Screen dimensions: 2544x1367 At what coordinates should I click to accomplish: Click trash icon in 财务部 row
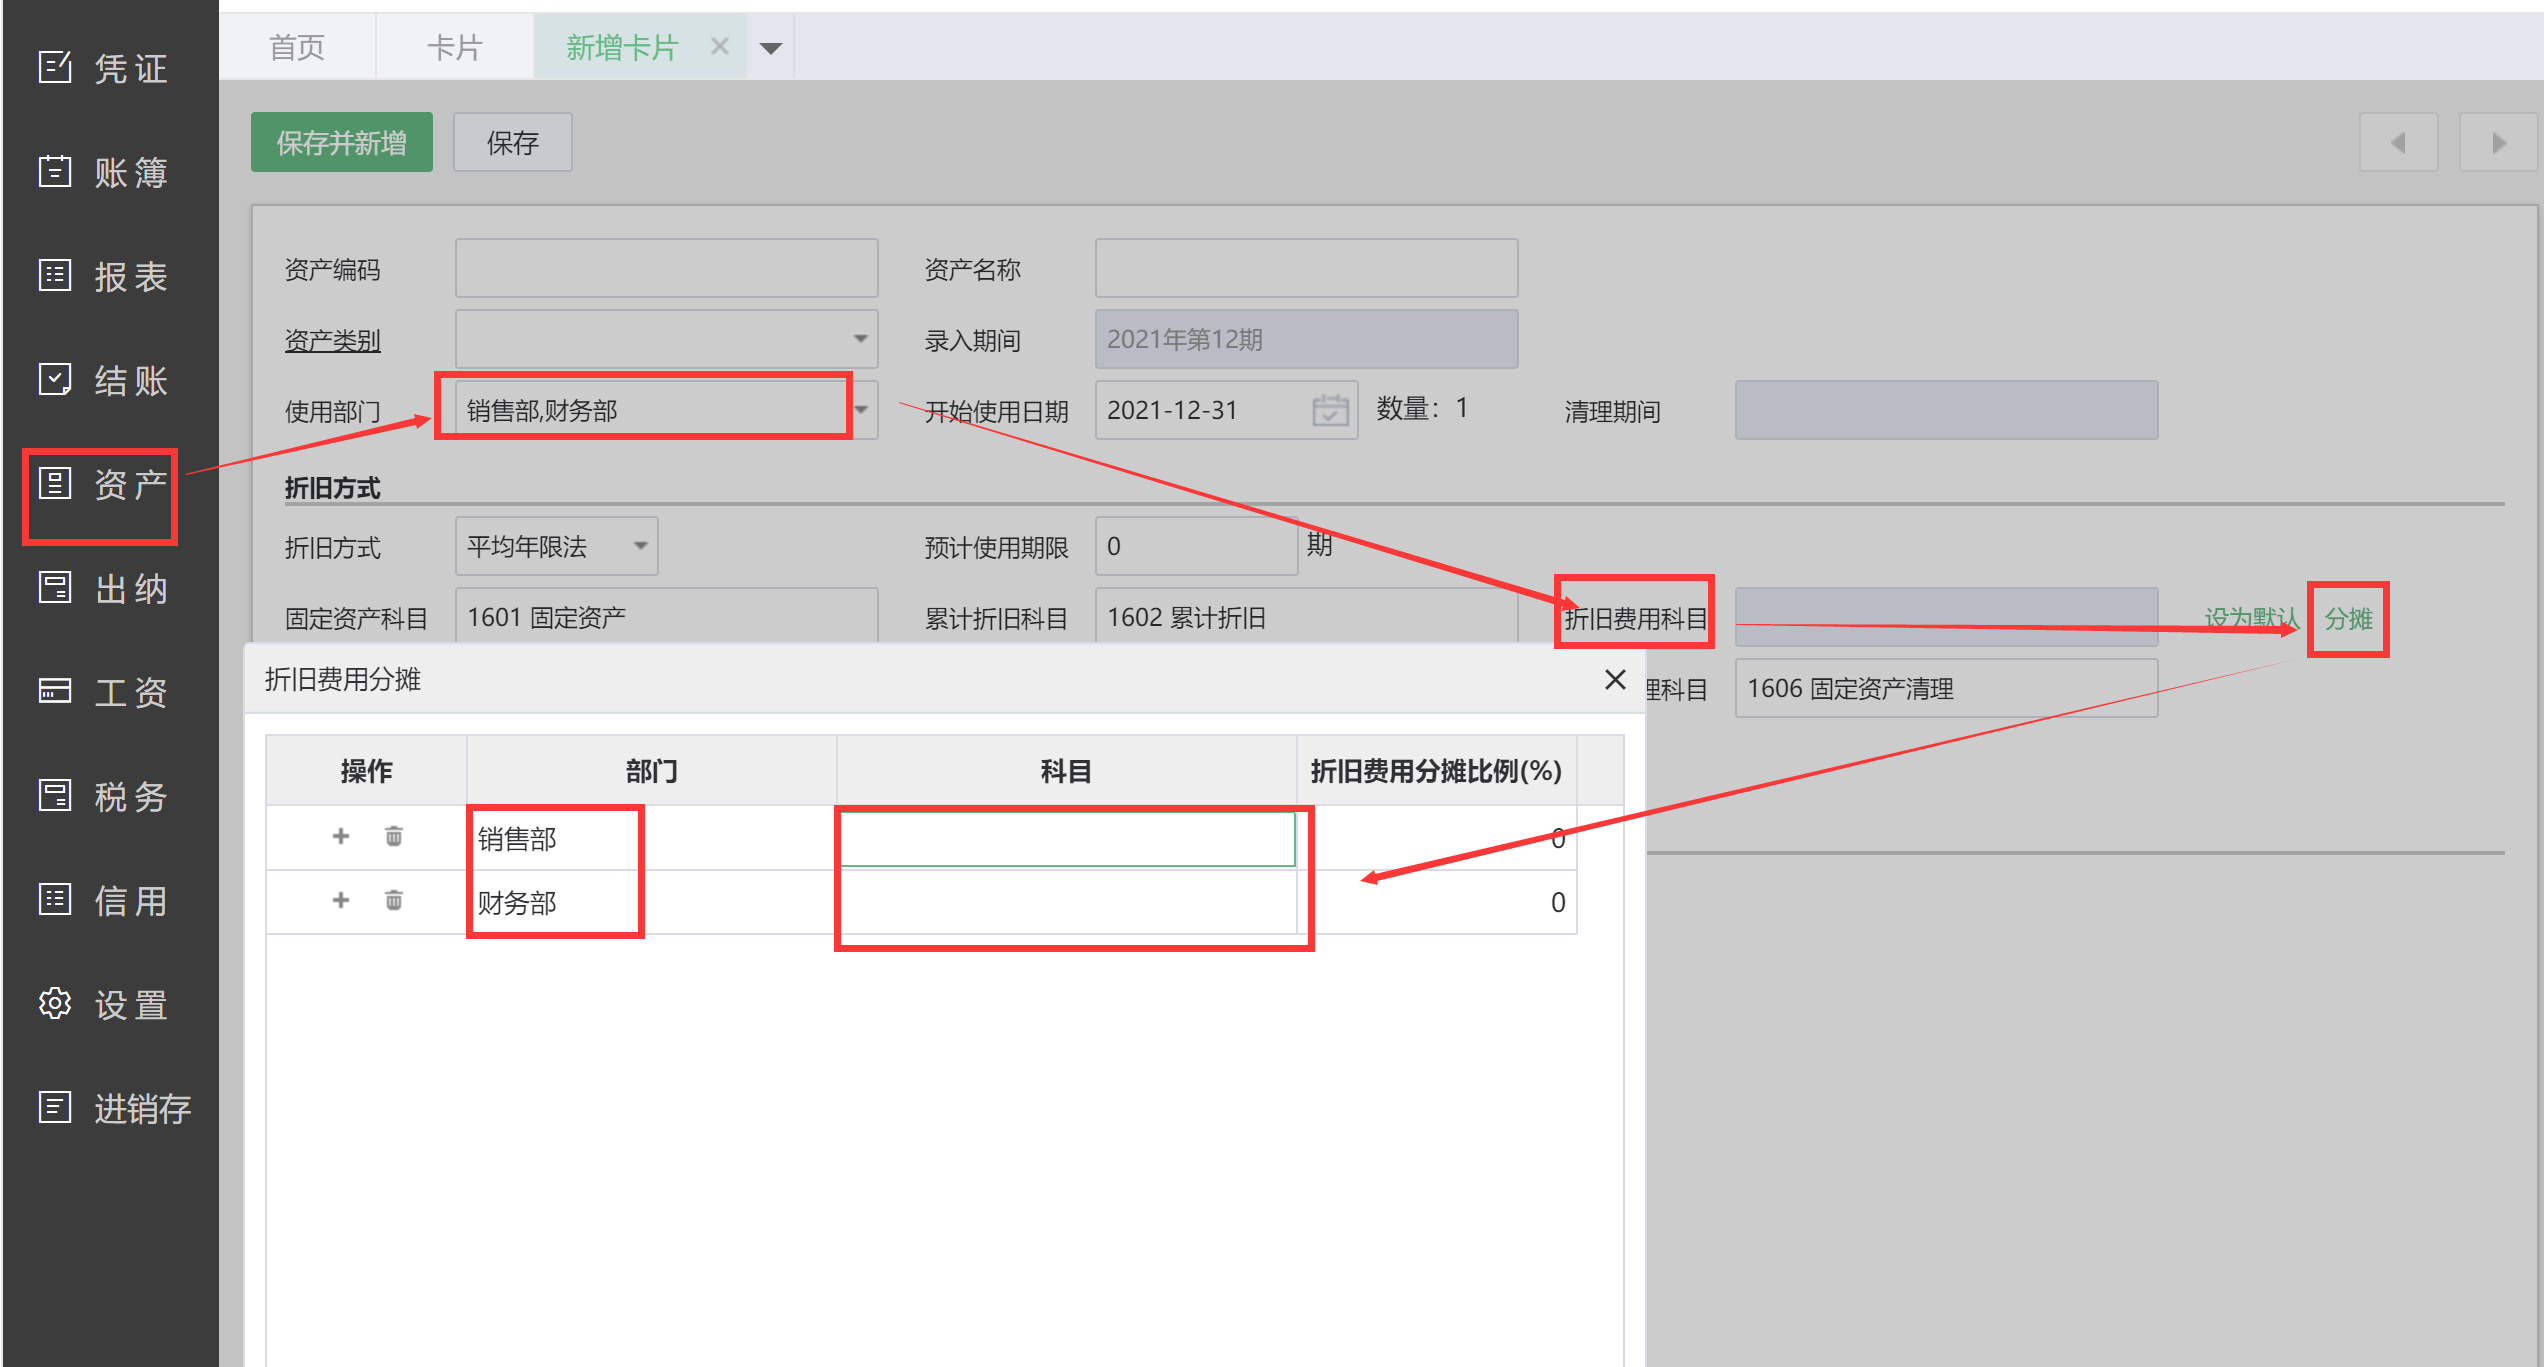[x=394, y=901]
